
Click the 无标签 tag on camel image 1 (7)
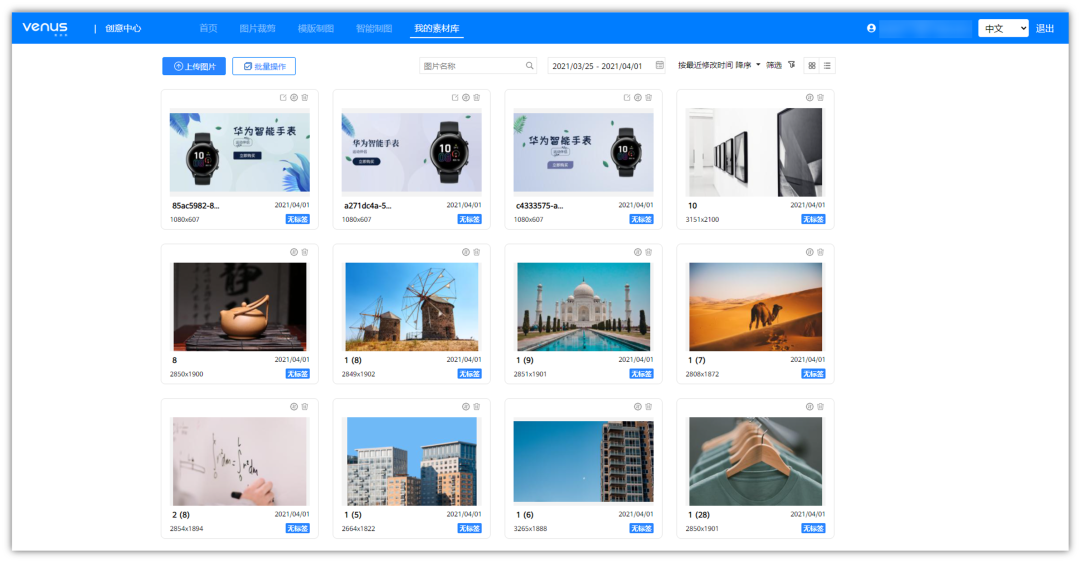coord(813,374)
